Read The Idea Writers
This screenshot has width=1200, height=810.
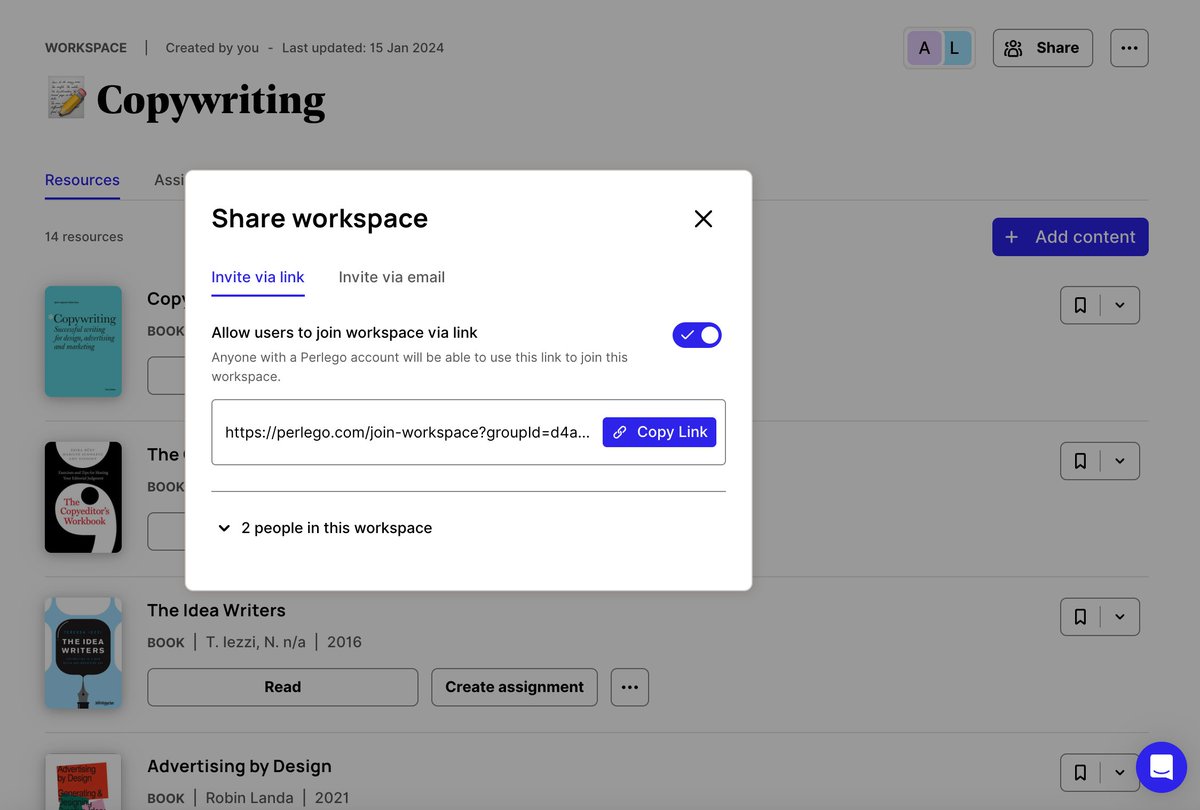pyautogui.click(x=283, y=687)
